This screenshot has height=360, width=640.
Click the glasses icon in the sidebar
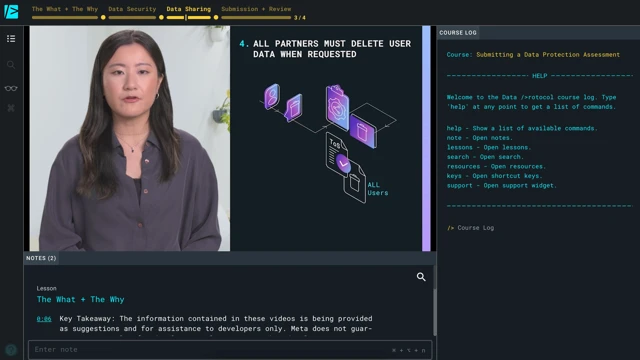(11, 88)
